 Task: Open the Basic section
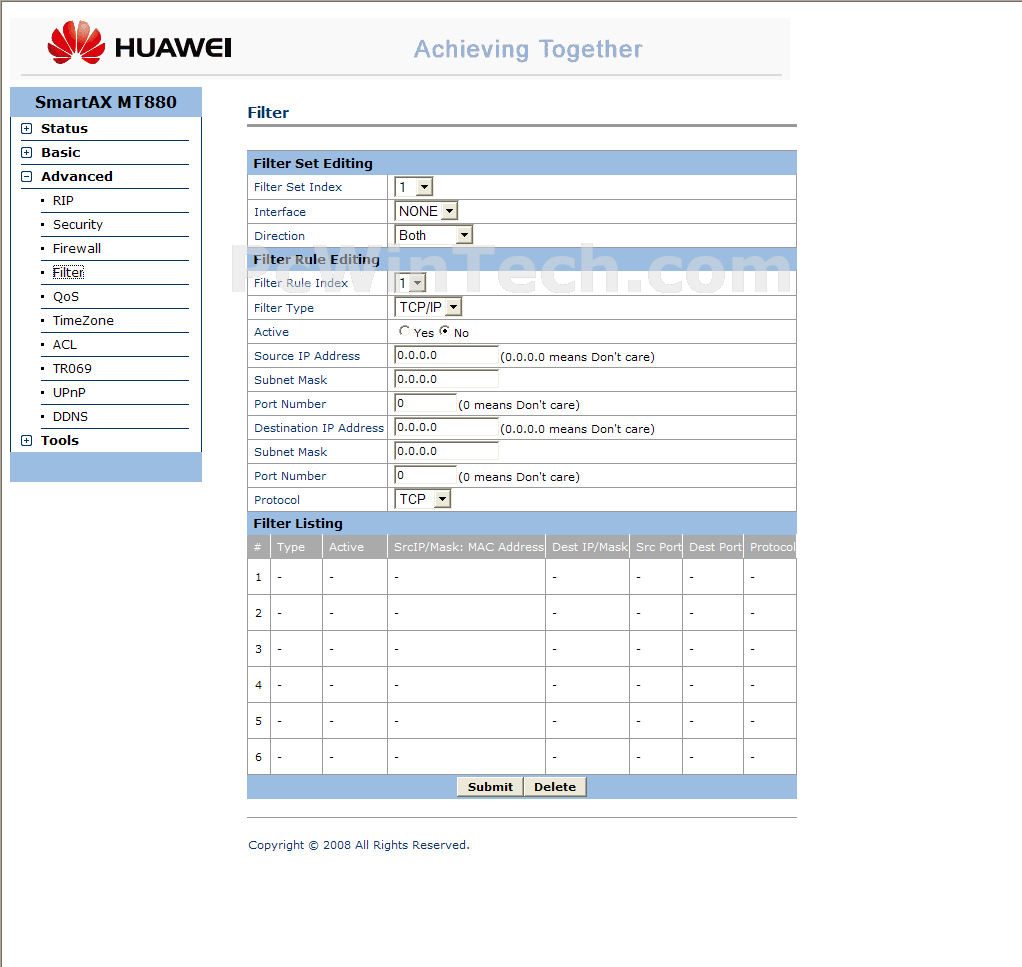tap(61, 152)
